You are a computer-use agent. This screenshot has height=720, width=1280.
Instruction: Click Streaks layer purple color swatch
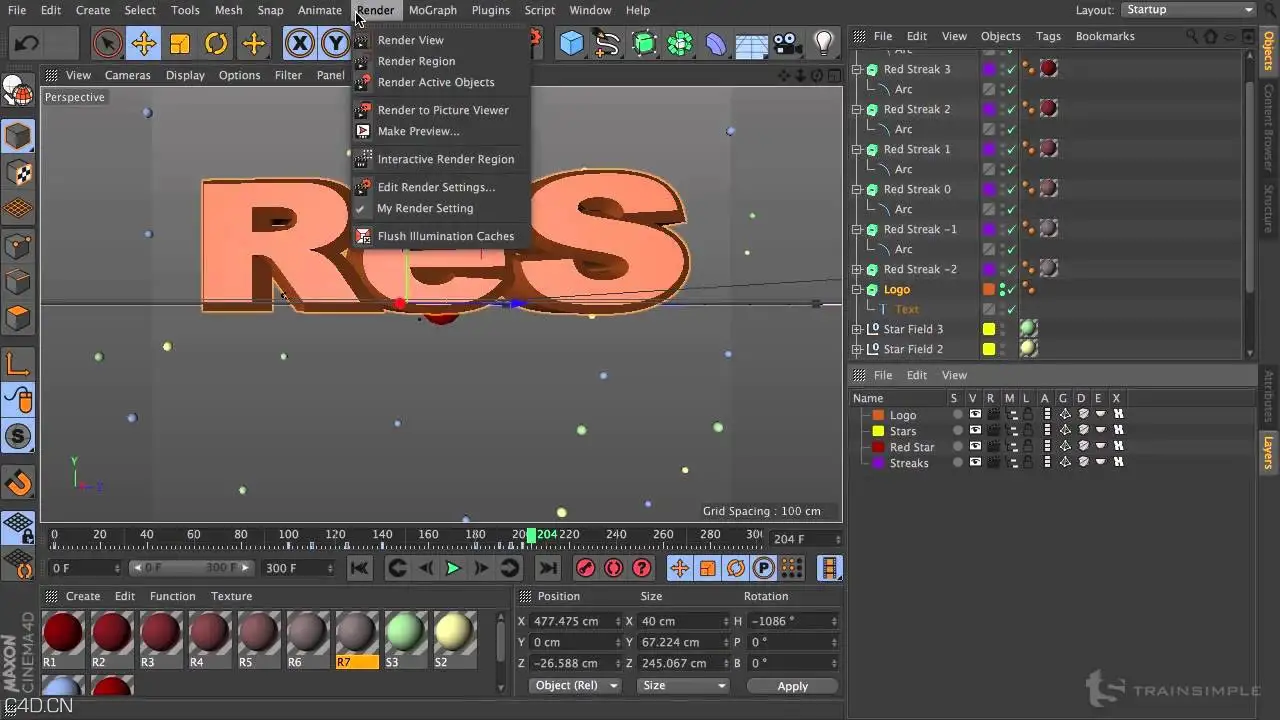(878, 463)
